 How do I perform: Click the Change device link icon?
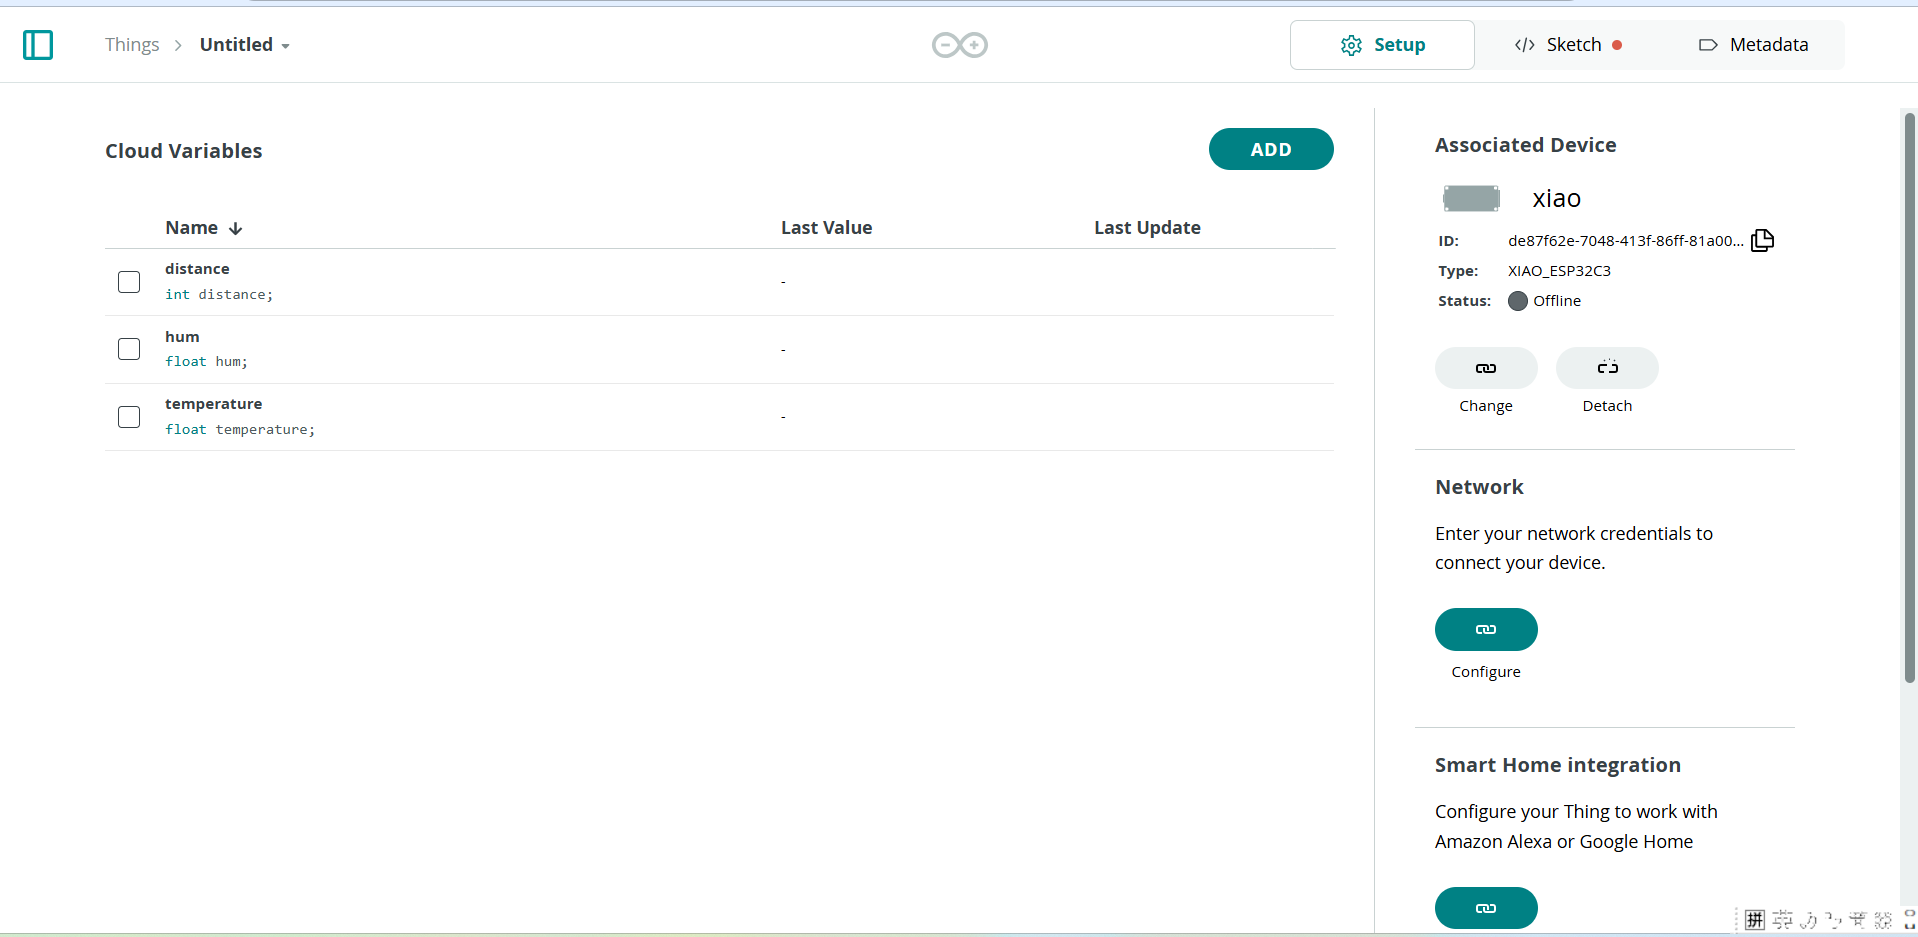coord(1486,368)
